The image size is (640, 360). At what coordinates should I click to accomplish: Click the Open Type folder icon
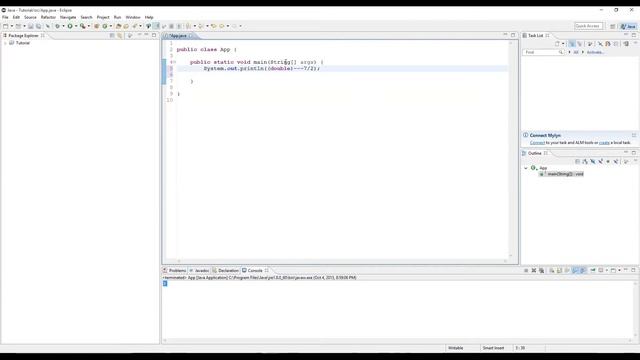click(118, 26)
